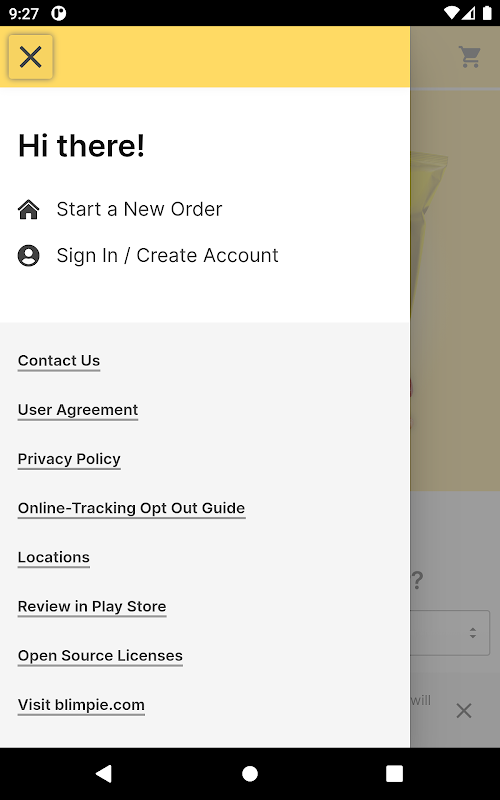Select Sign In / Create Account
This screenshot has width=500, height=800.
tap(167, 256)
